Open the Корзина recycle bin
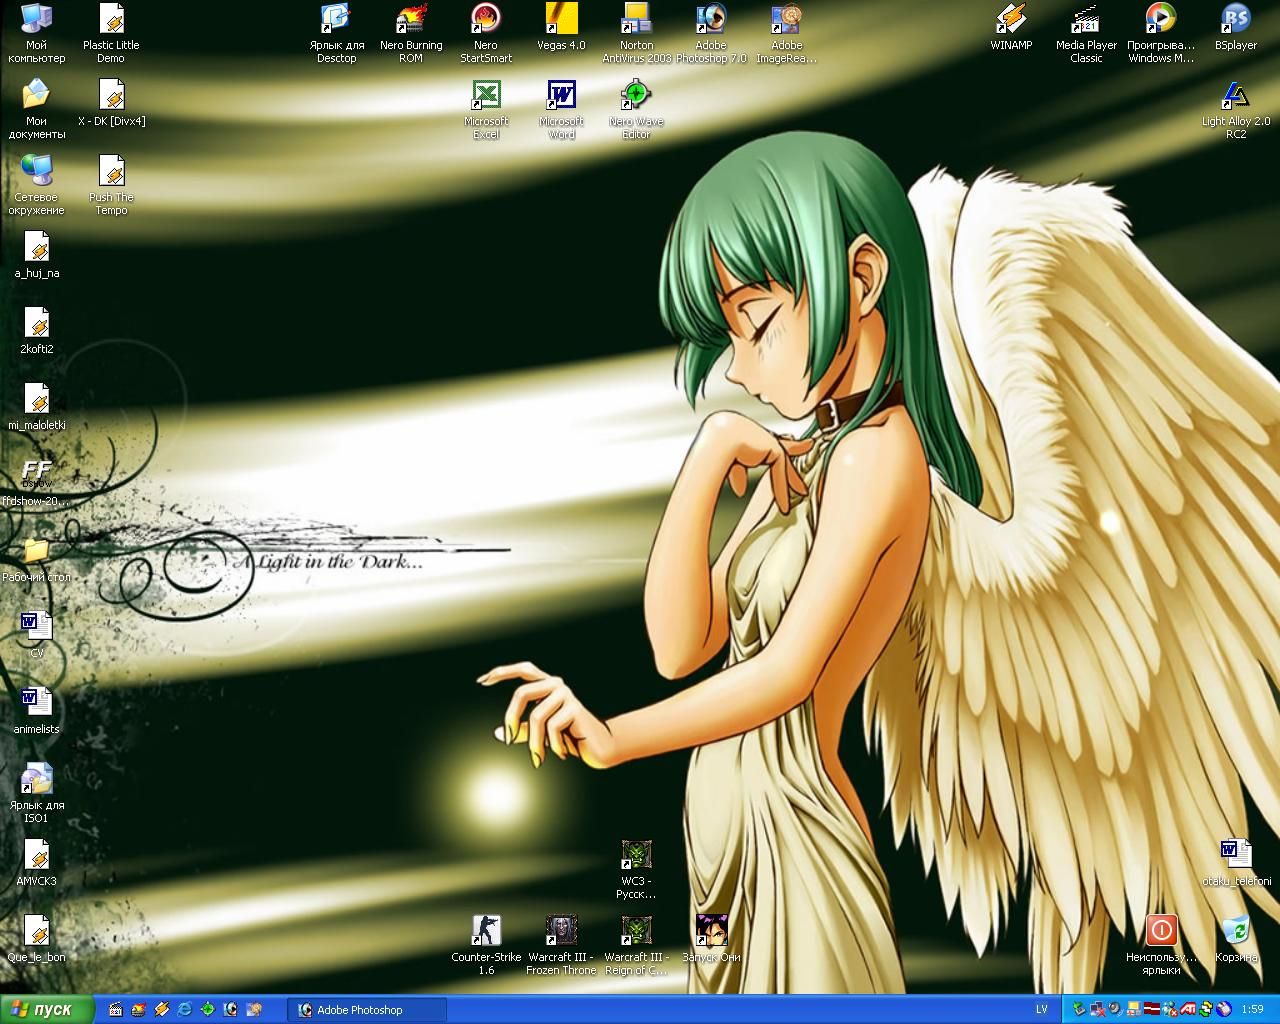This screenshot has width=1280, height=1024. pos(1236,939)
